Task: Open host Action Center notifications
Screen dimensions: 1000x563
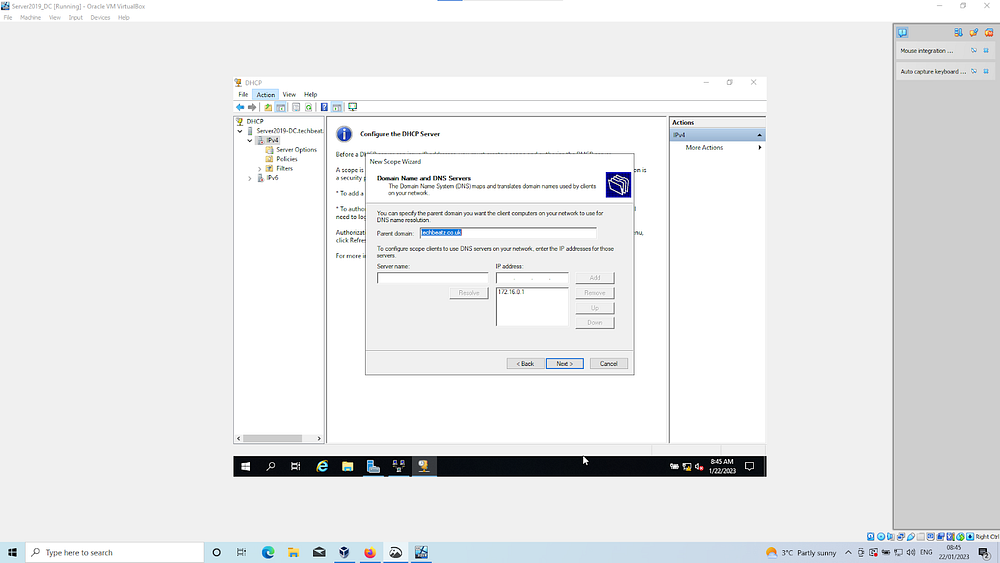Action: (x=985, y=553)
